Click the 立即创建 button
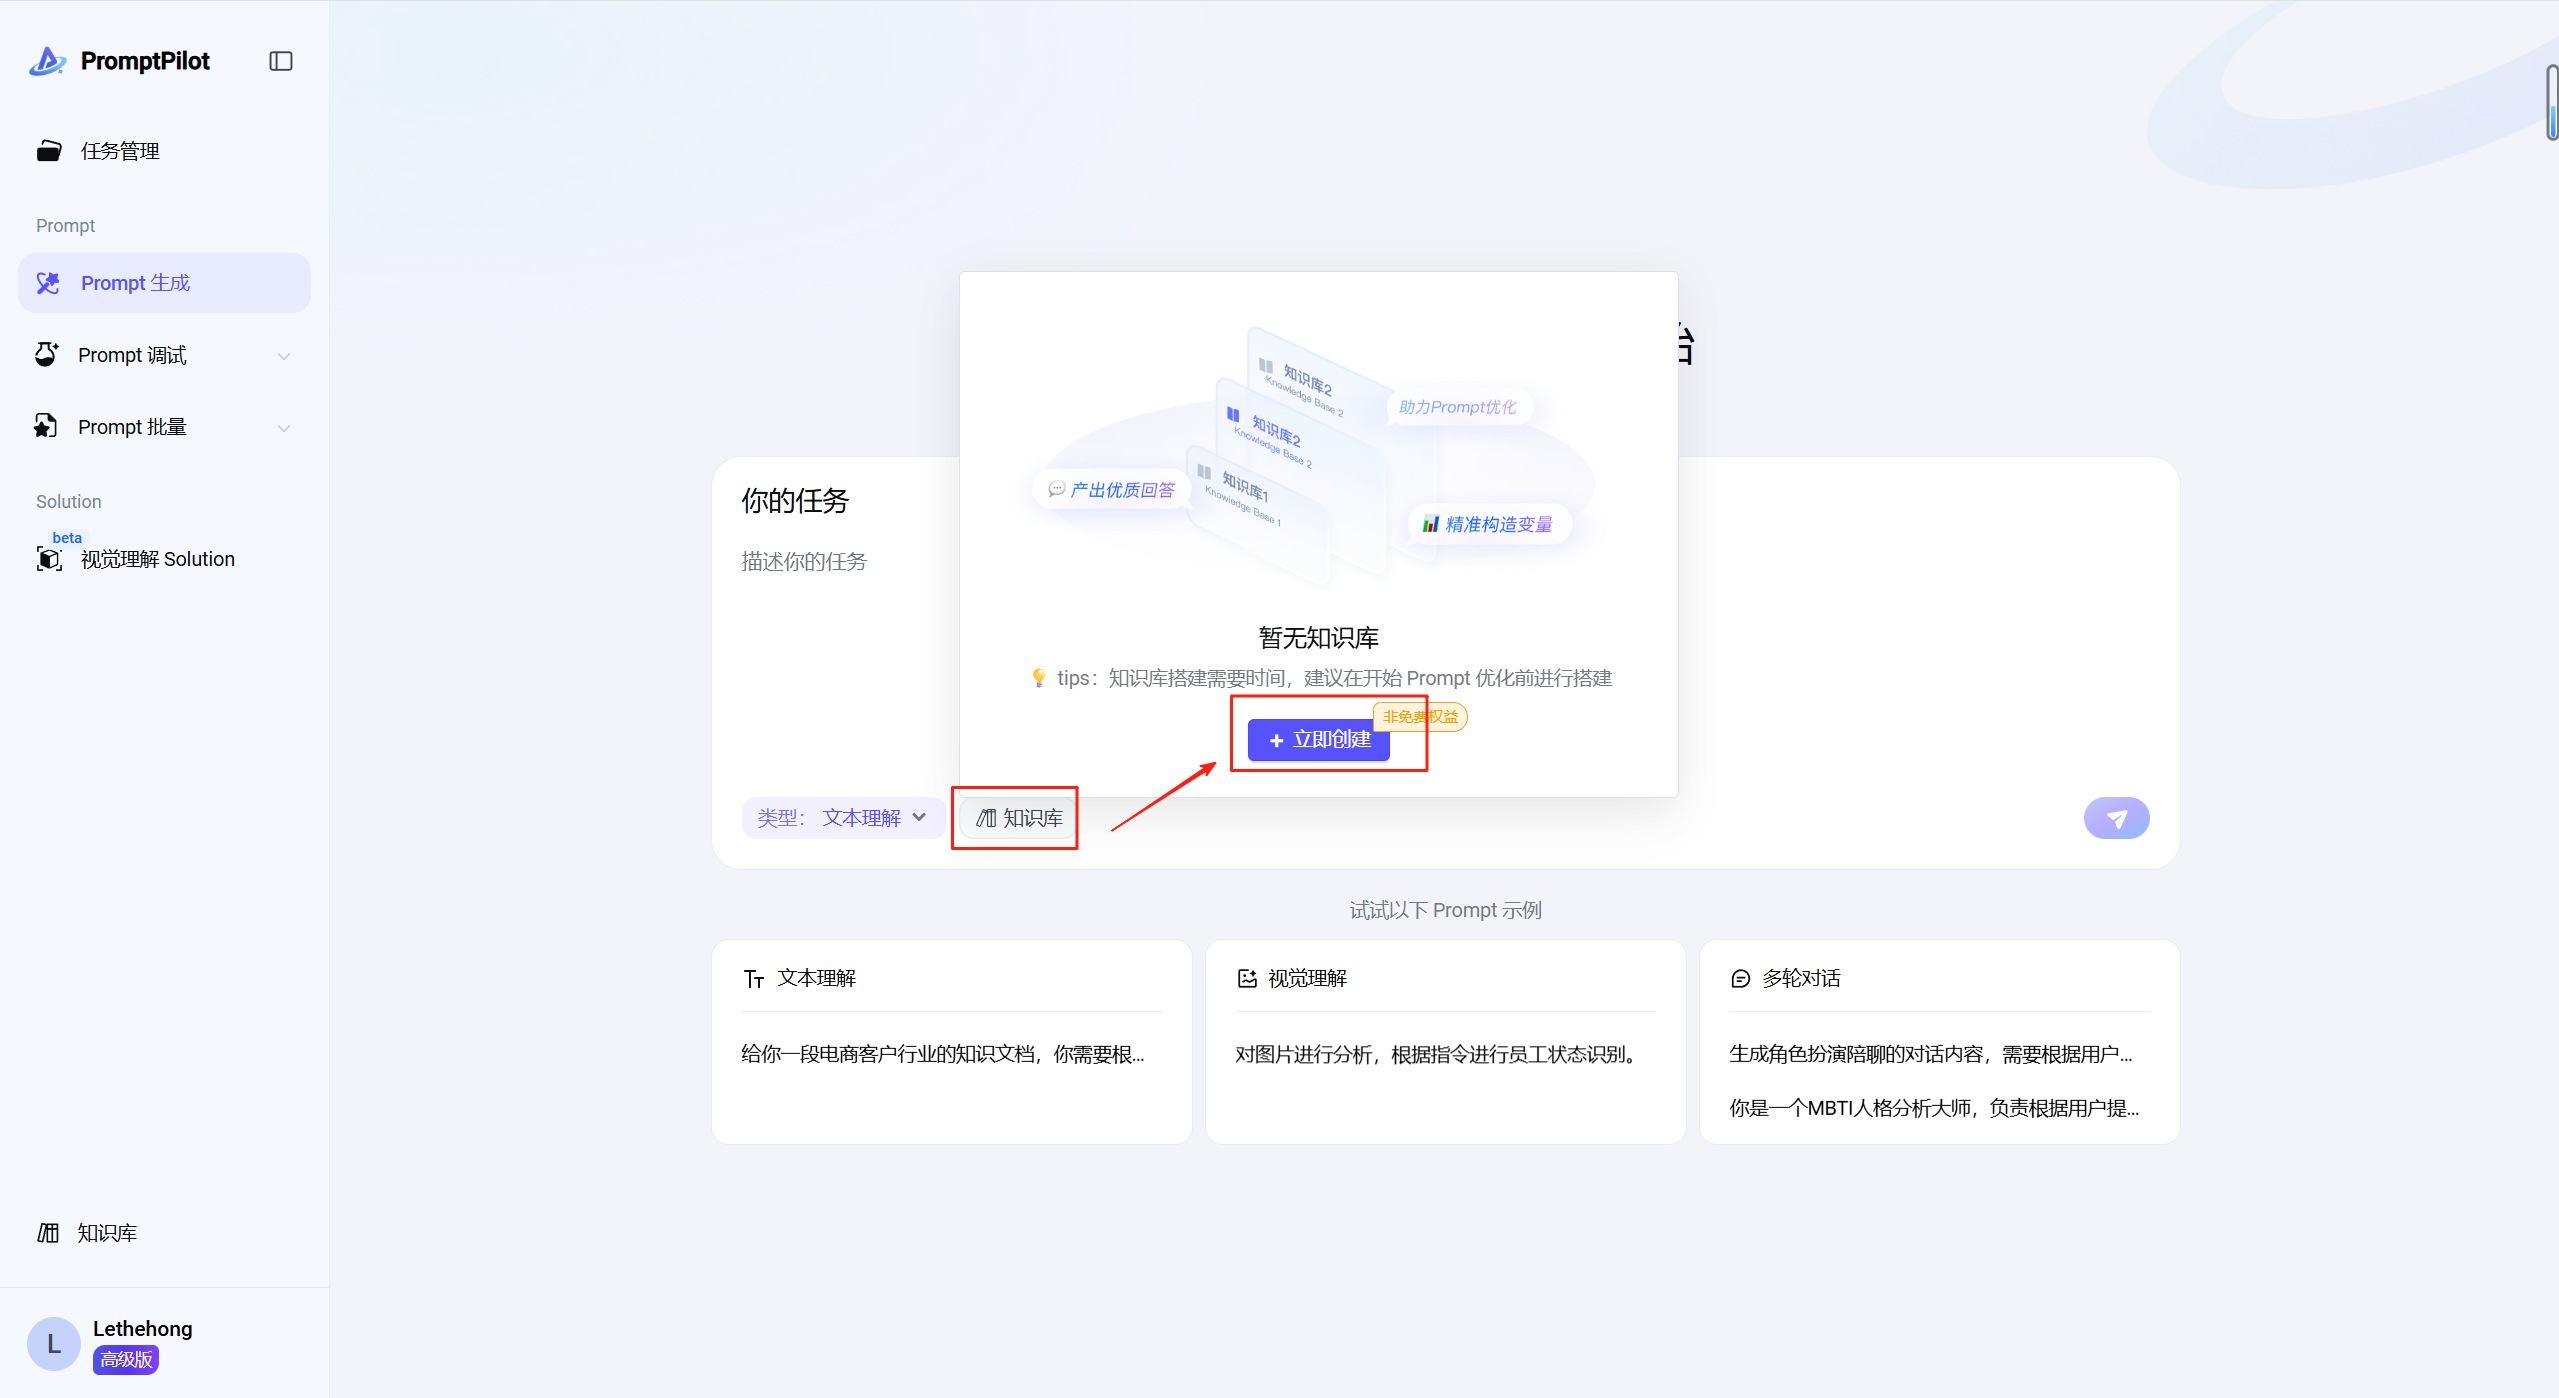Image resolution: width=2559 pixels, height=1398 pixels. click(x=1318, y=740)
